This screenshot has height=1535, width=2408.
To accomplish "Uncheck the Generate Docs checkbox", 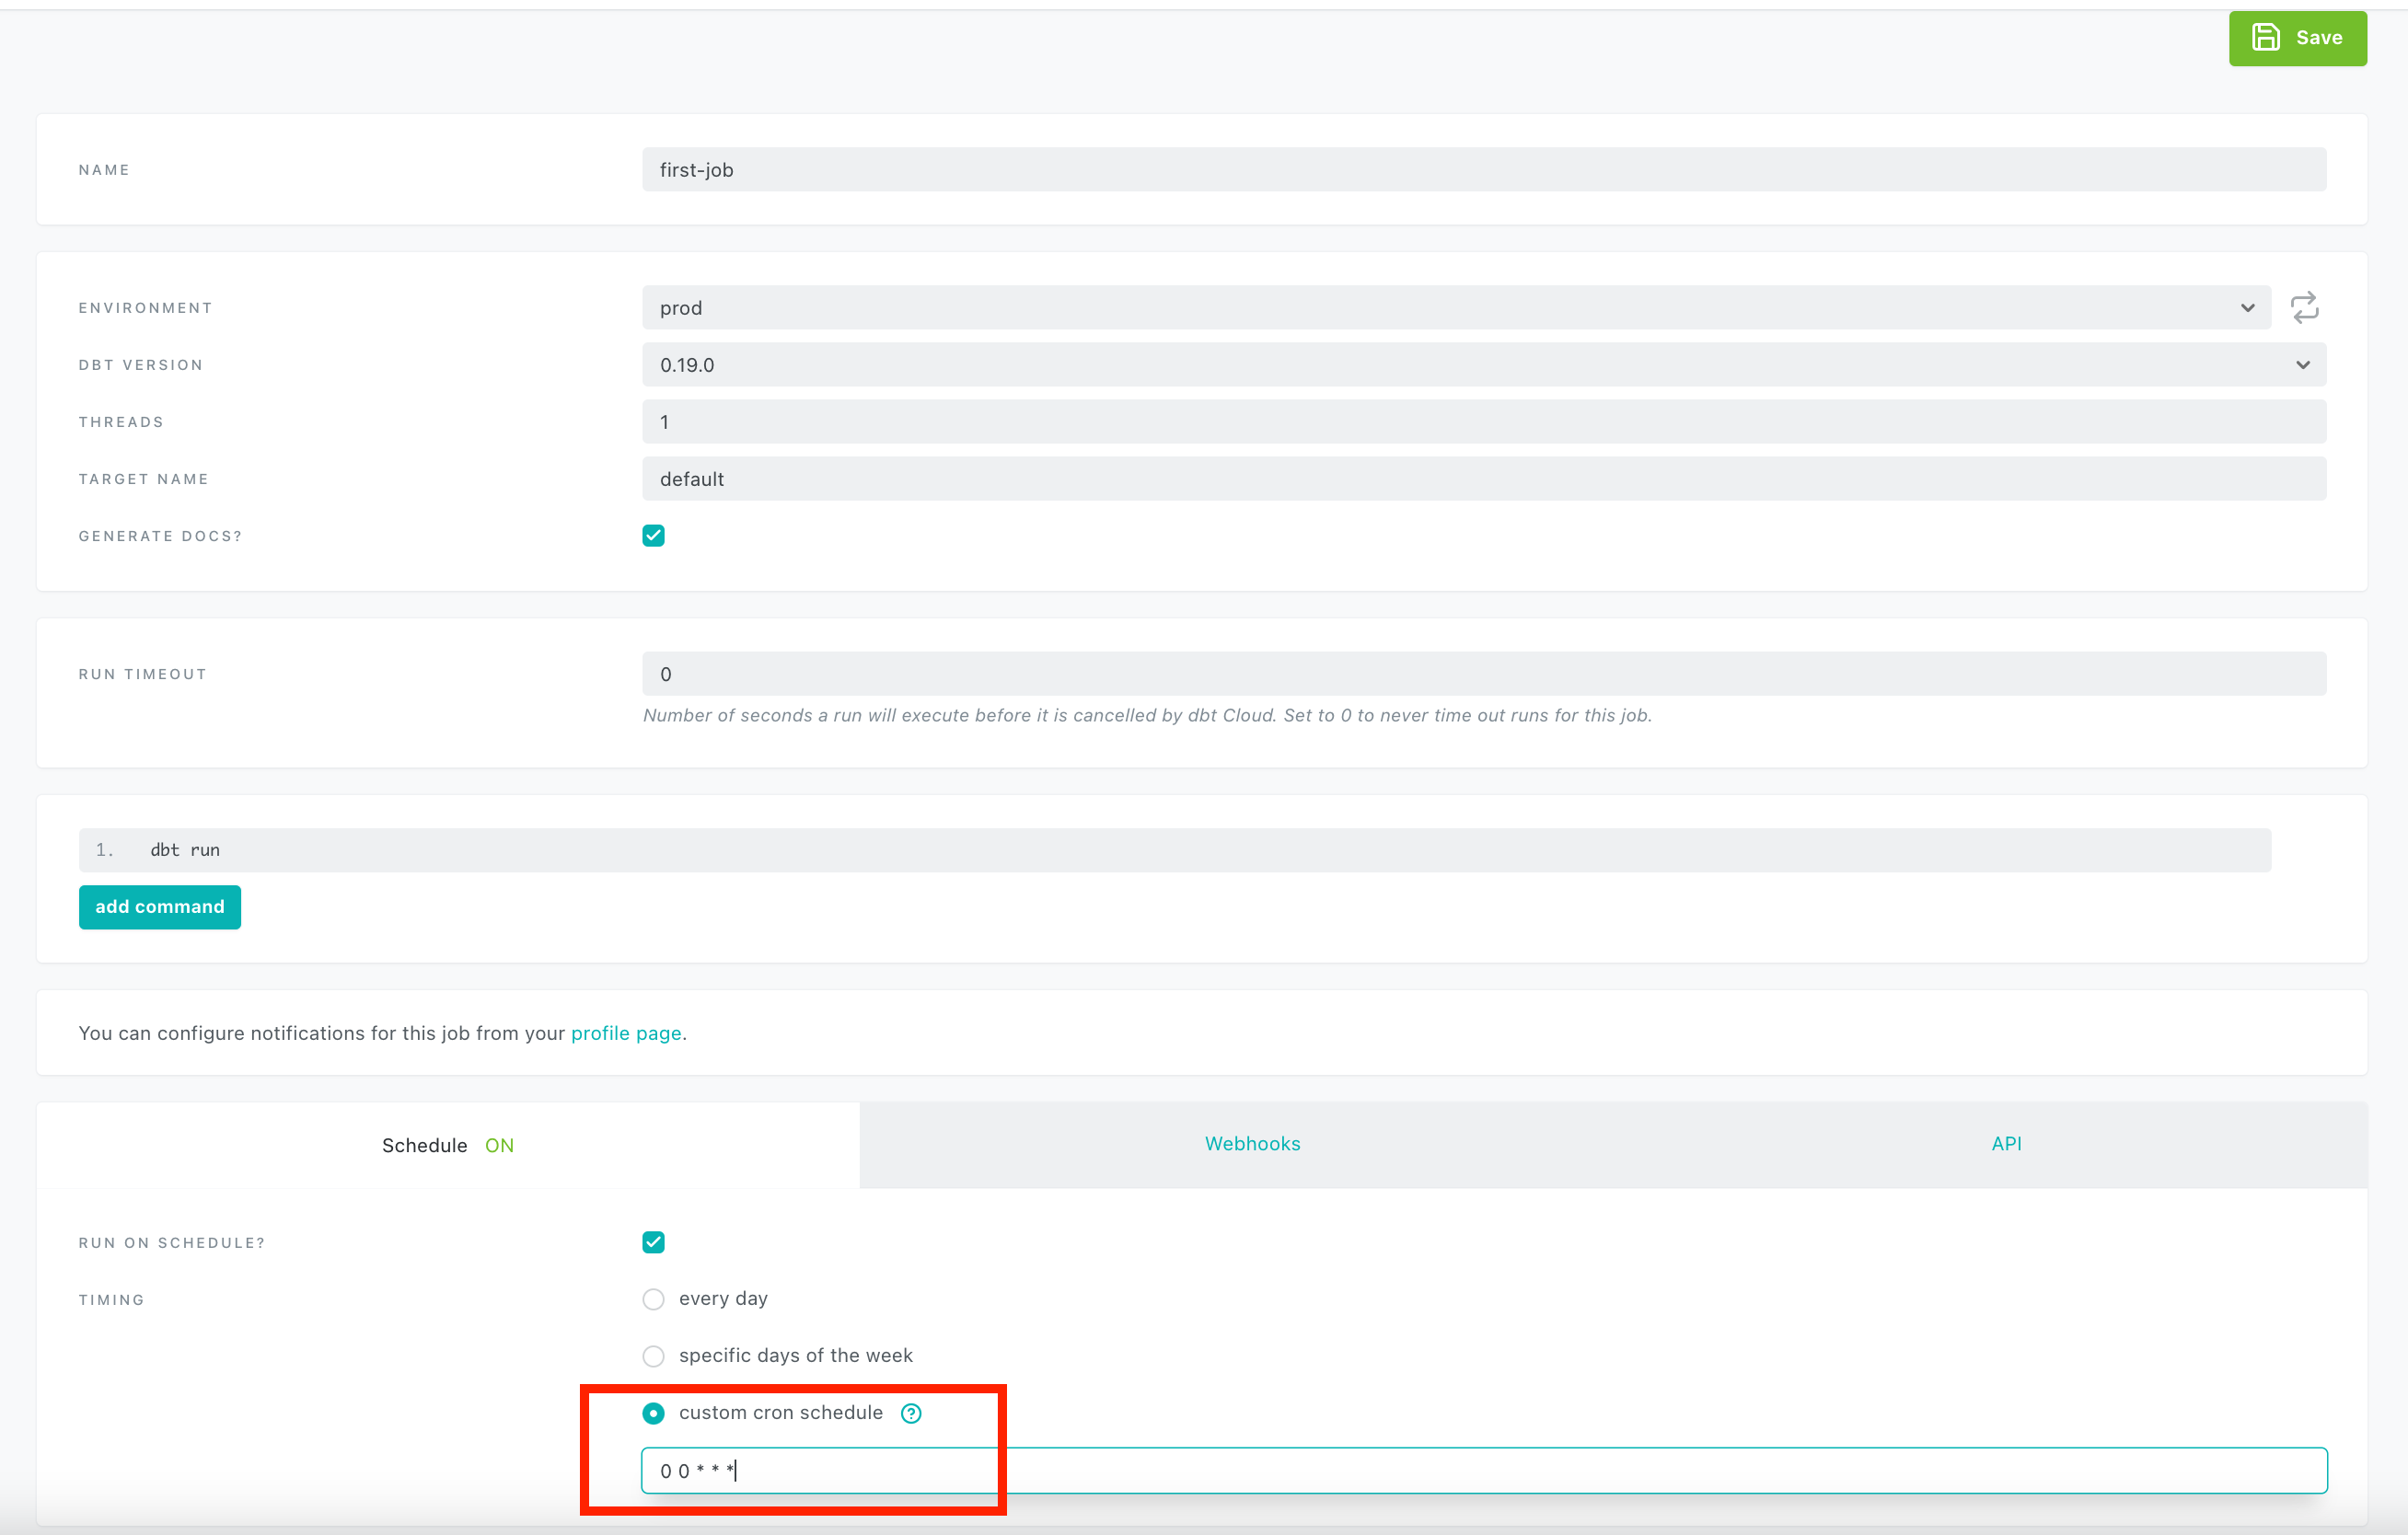I will tap(653, 536).
